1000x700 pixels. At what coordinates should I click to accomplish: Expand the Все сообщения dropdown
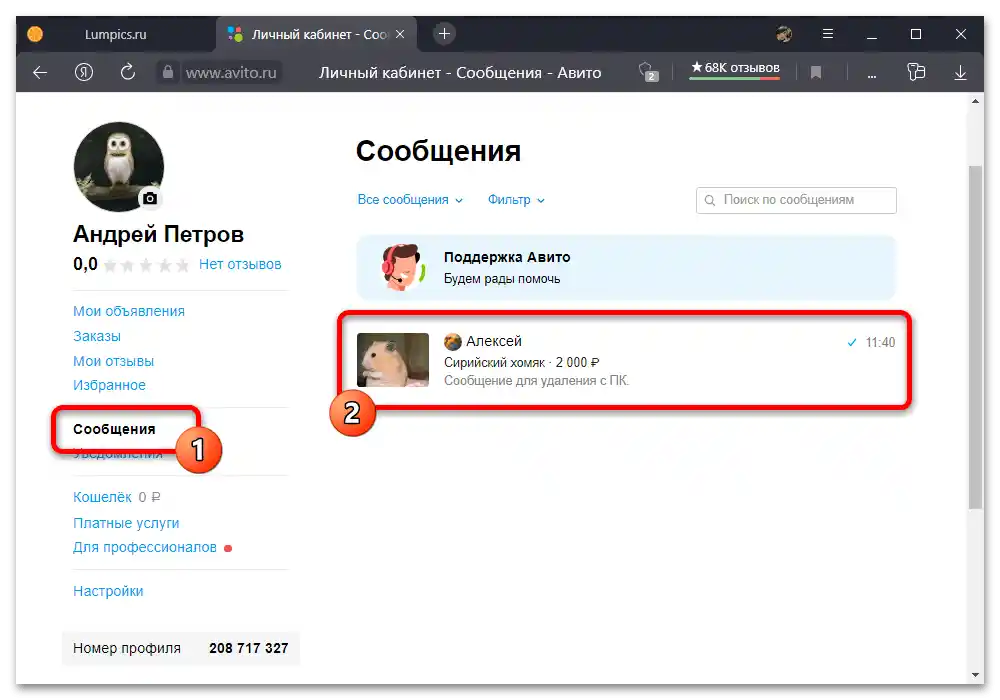(x=410, y=200)
